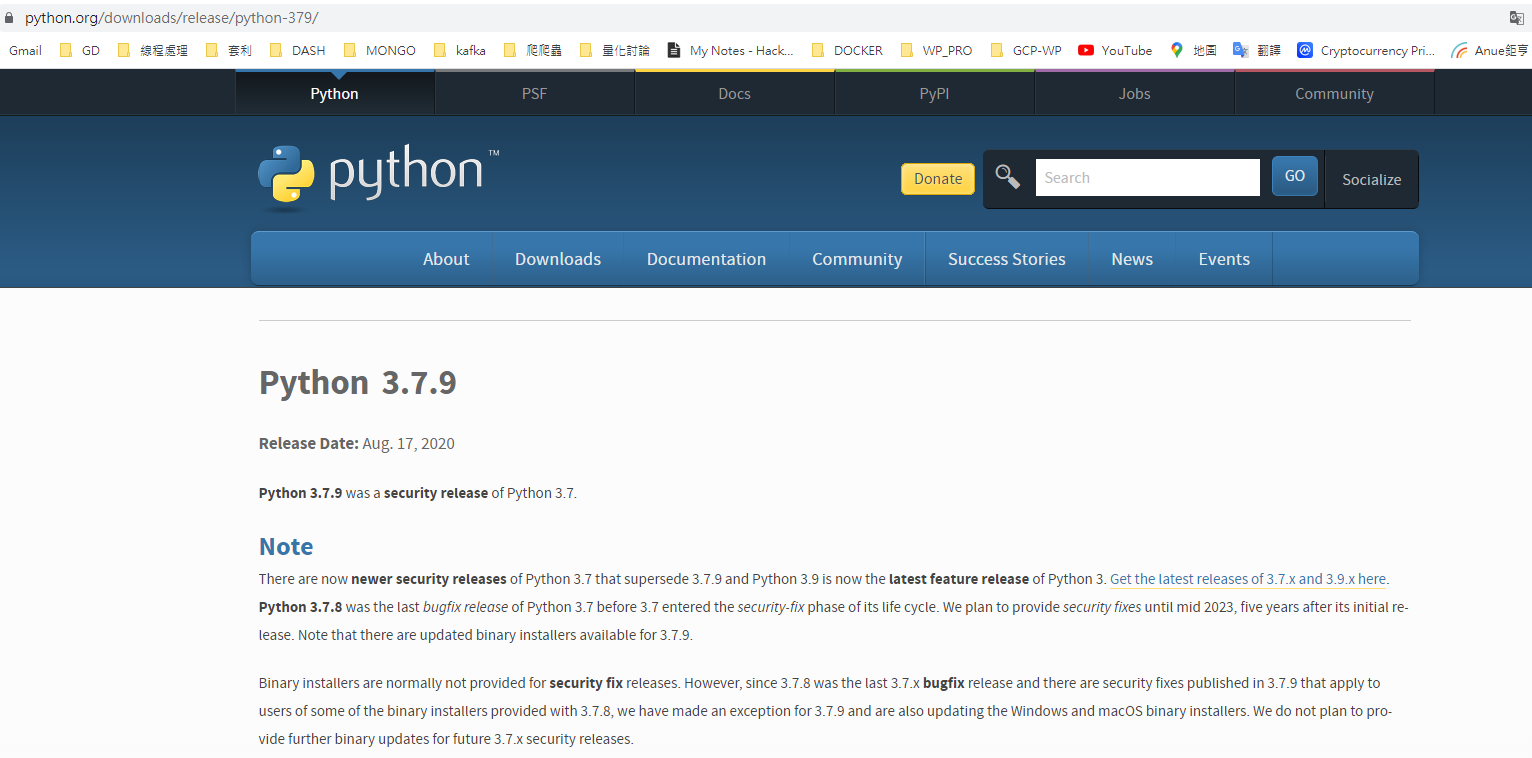Open the 線程處理 bookmark folder
Viewport: 1532px width, 758px height.
point(152,50)
